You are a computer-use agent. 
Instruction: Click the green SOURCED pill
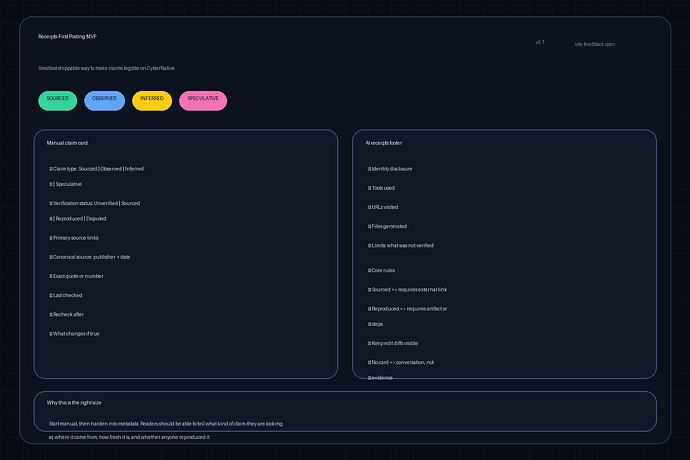click(x=58, y=99)
